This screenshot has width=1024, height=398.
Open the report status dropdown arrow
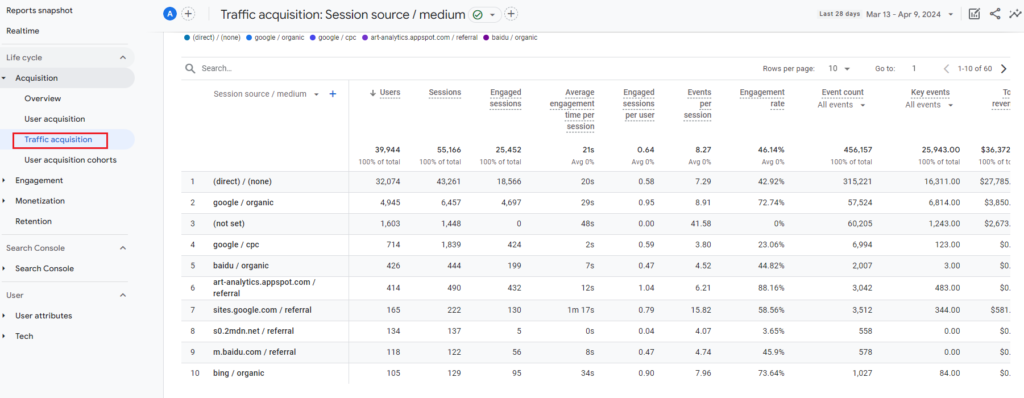coord(492,14)
